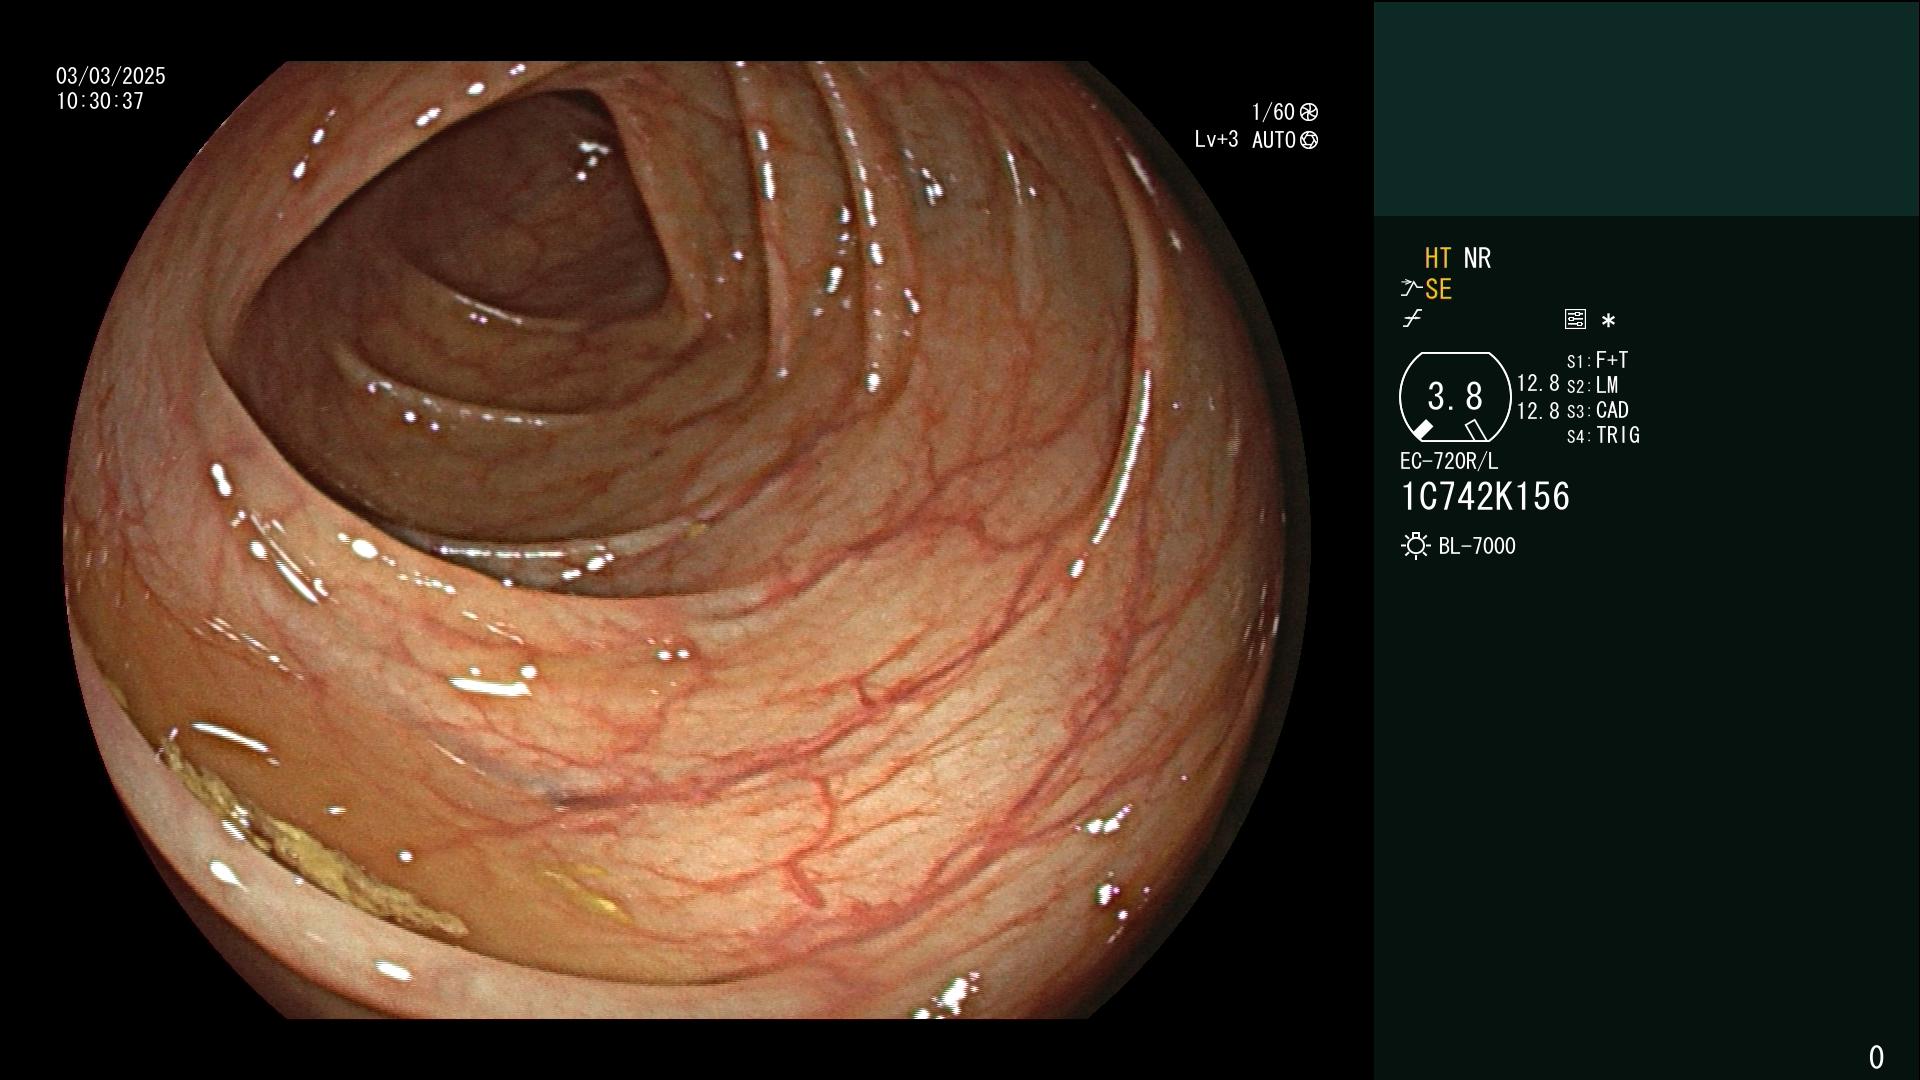
Task: Click the HT indicator
Action: pyautogui.click(x=1438, y=258)
